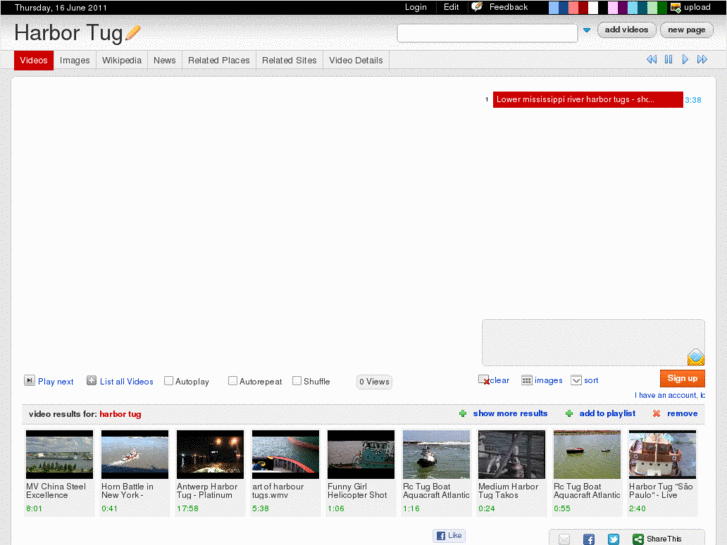727x545 pixels.
Task: Pick the purple theme color swatch
Action: click(623, 7)
